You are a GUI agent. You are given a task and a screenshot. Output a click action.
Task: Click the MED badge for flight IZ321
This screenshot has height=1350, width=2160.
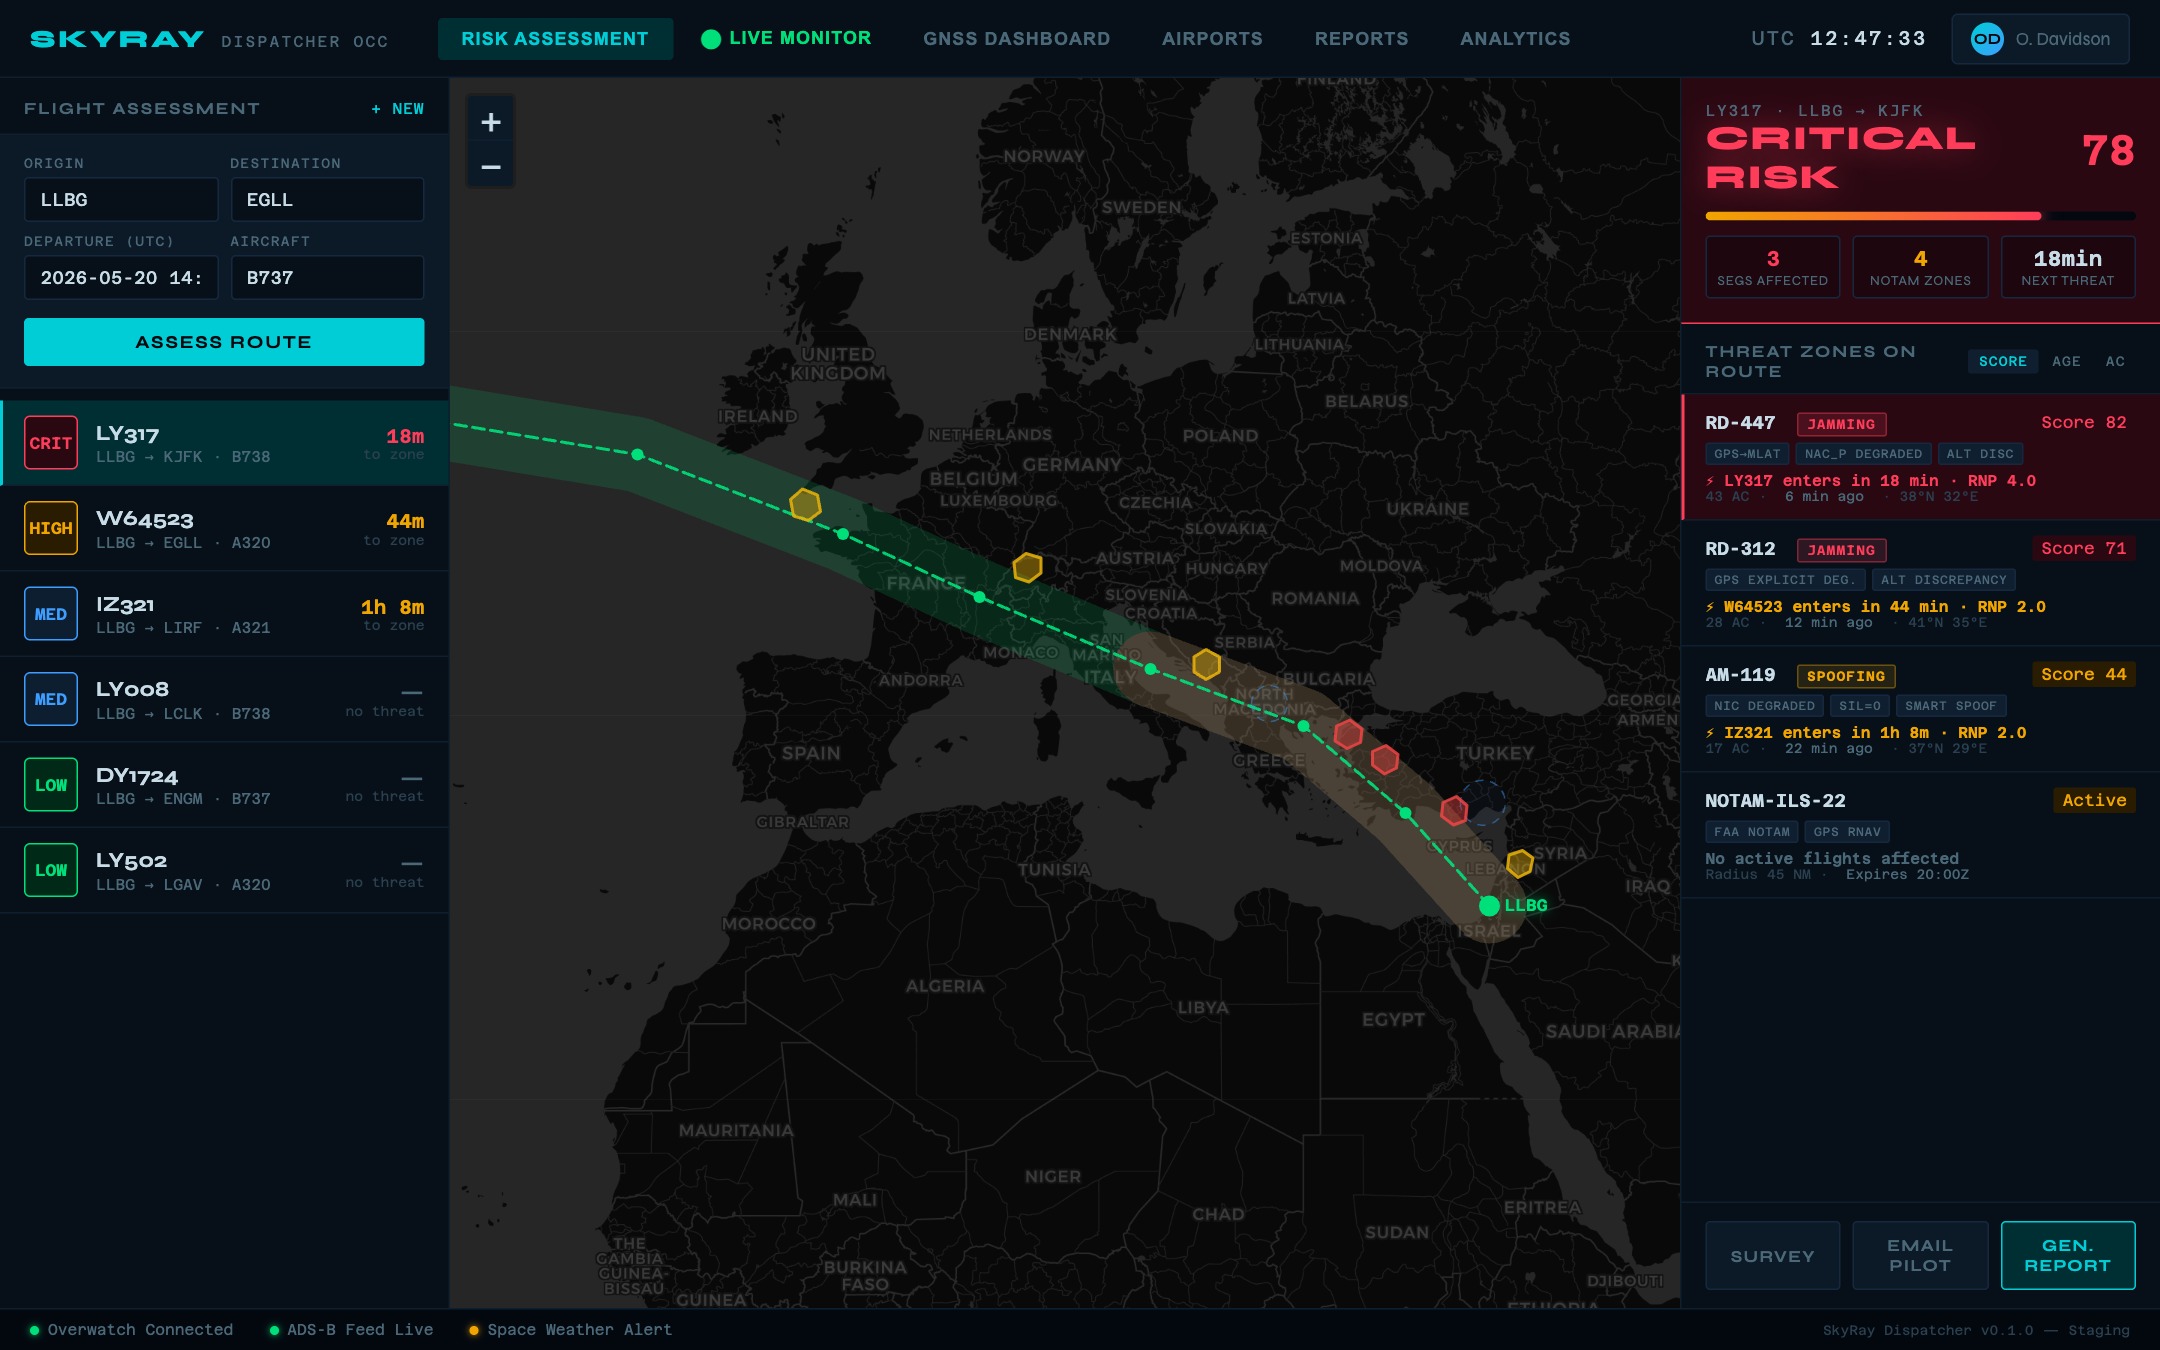click(51, 614)
